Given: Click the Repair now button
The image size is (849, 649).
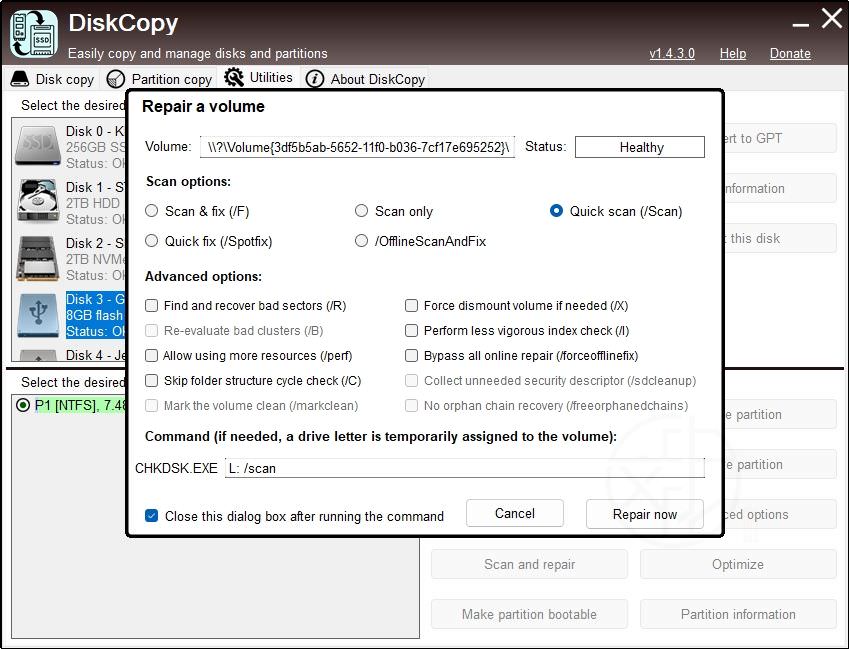Looking at the screenshot, I should 644,514.
